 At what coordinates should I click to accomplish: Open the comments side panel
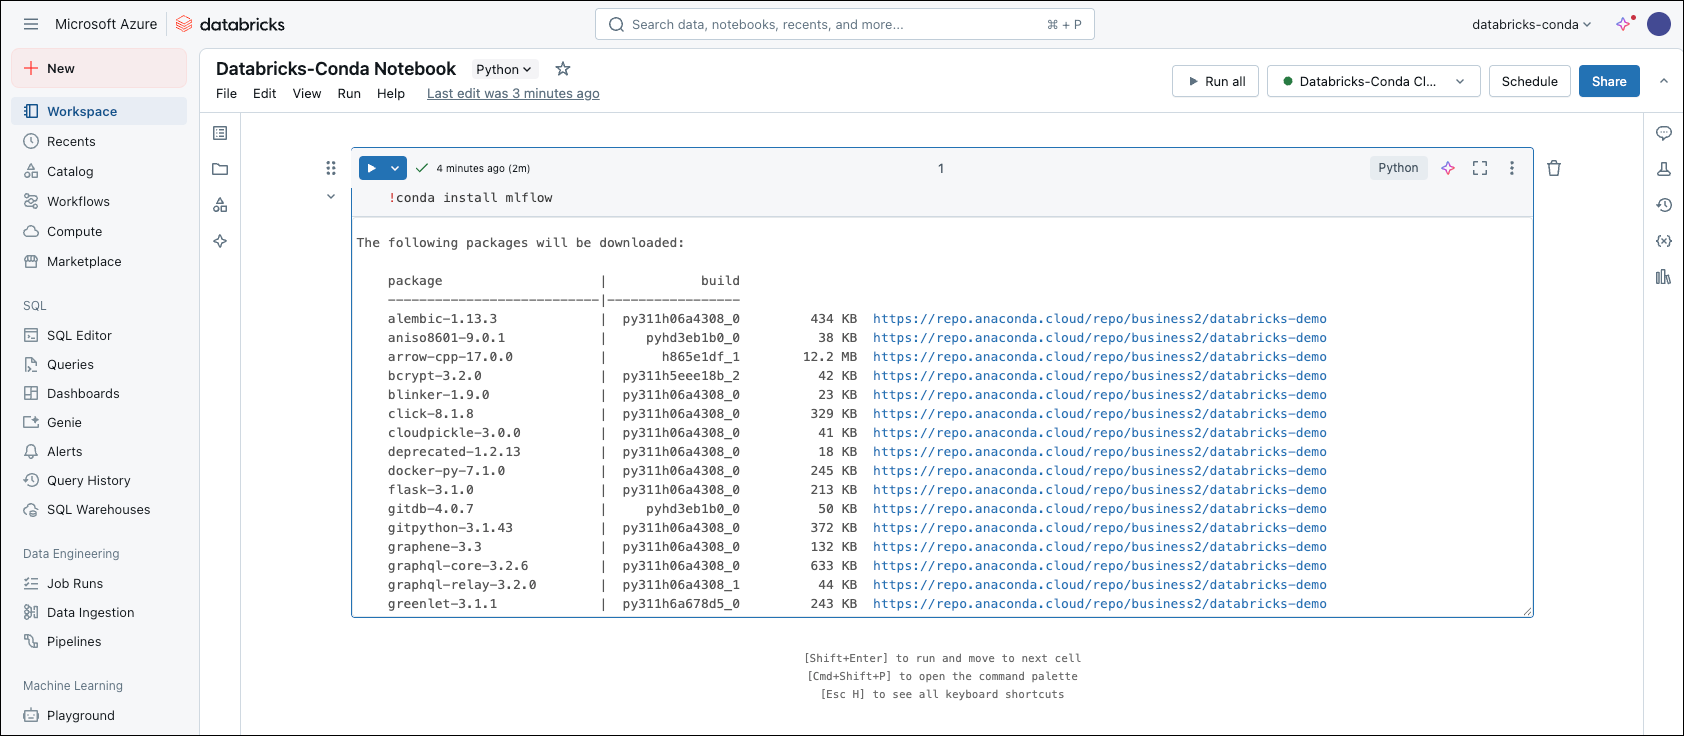1664,133
